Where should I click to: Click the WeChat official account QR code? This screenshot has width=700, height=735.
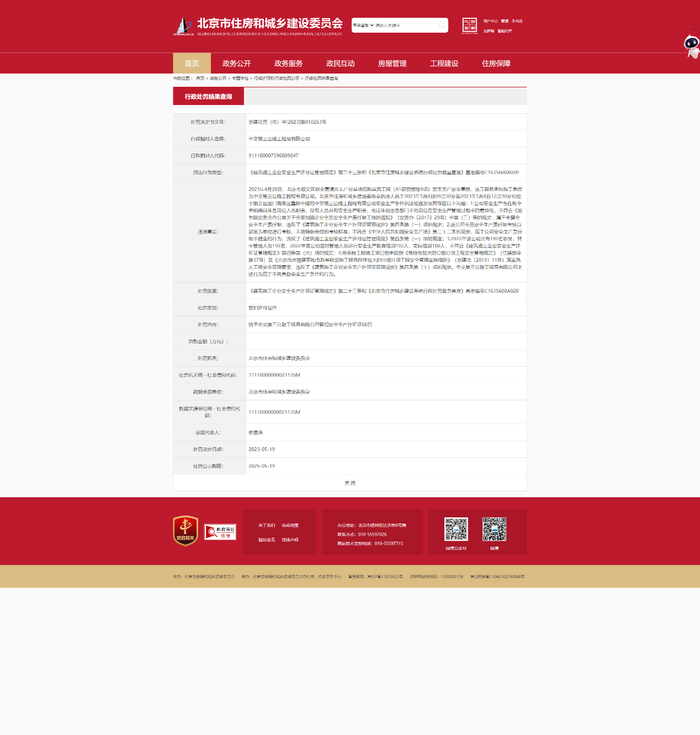point(456,529)
